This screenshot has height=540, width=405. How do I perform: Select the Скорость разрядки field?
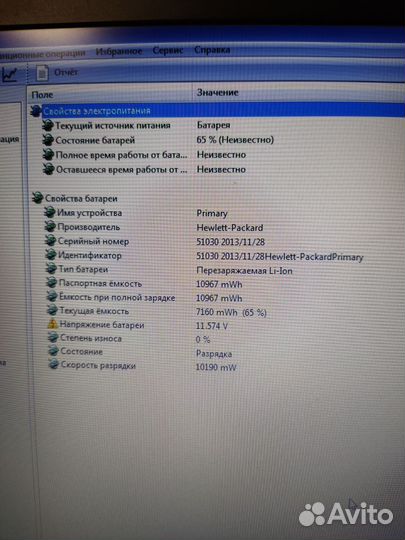(x=98, y=365)
